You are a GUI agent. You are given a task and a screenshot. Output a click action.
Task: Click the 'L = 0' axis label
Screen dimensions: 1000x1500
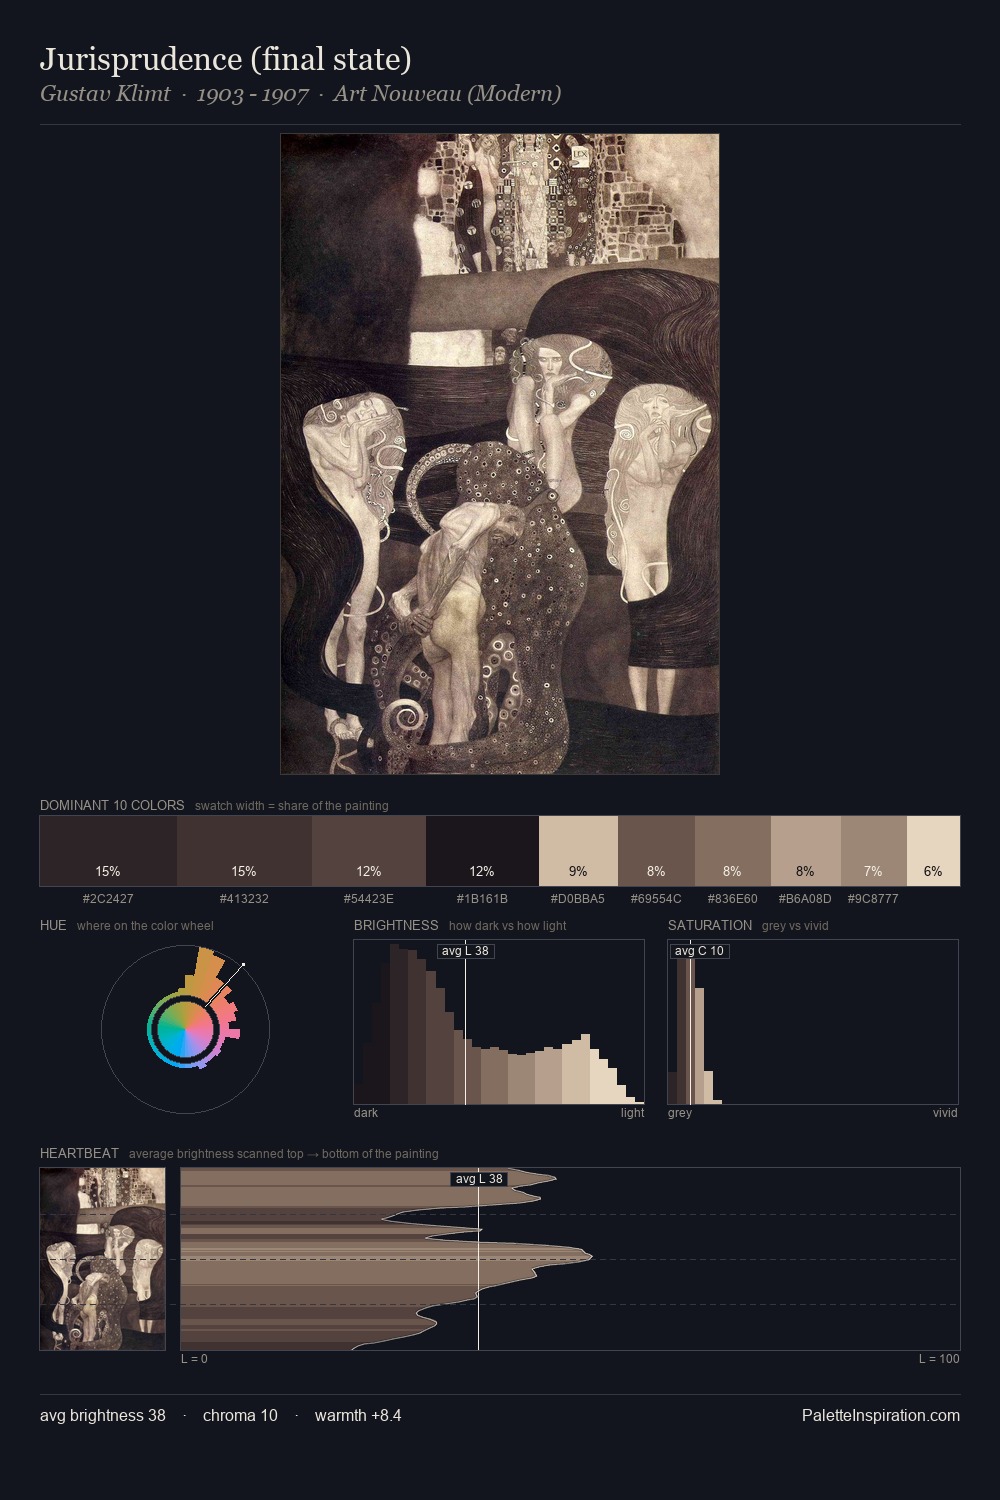[194, 1359]
